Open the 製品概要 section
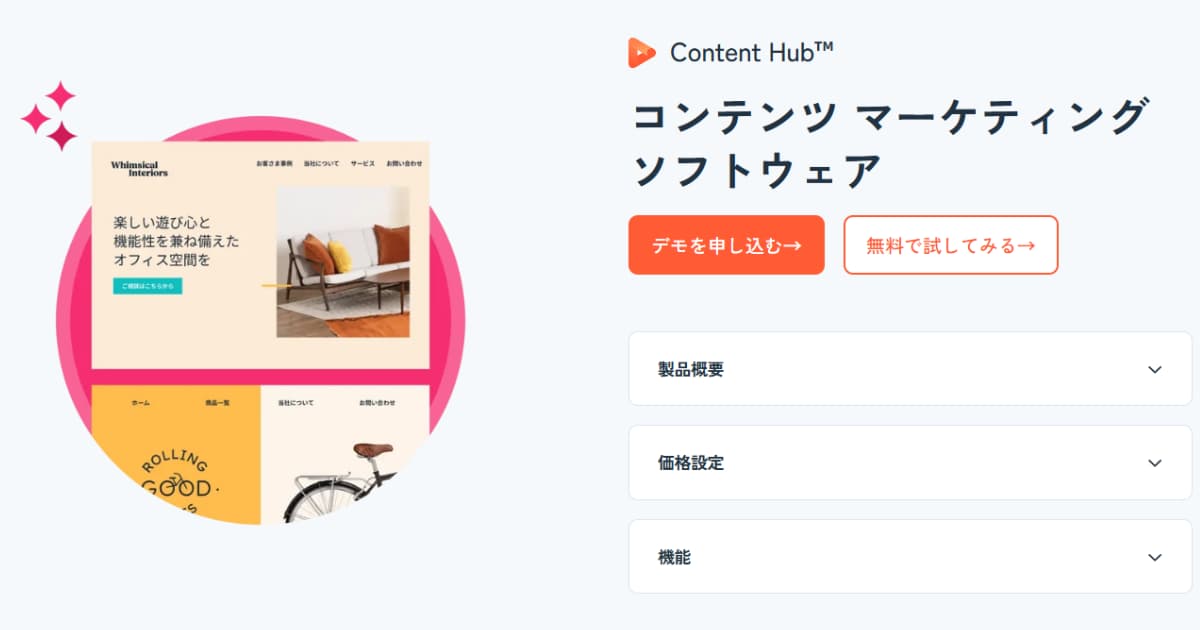Image resolution: width=1200 pixels, height=630 pixels. click(x=910, y=369)
